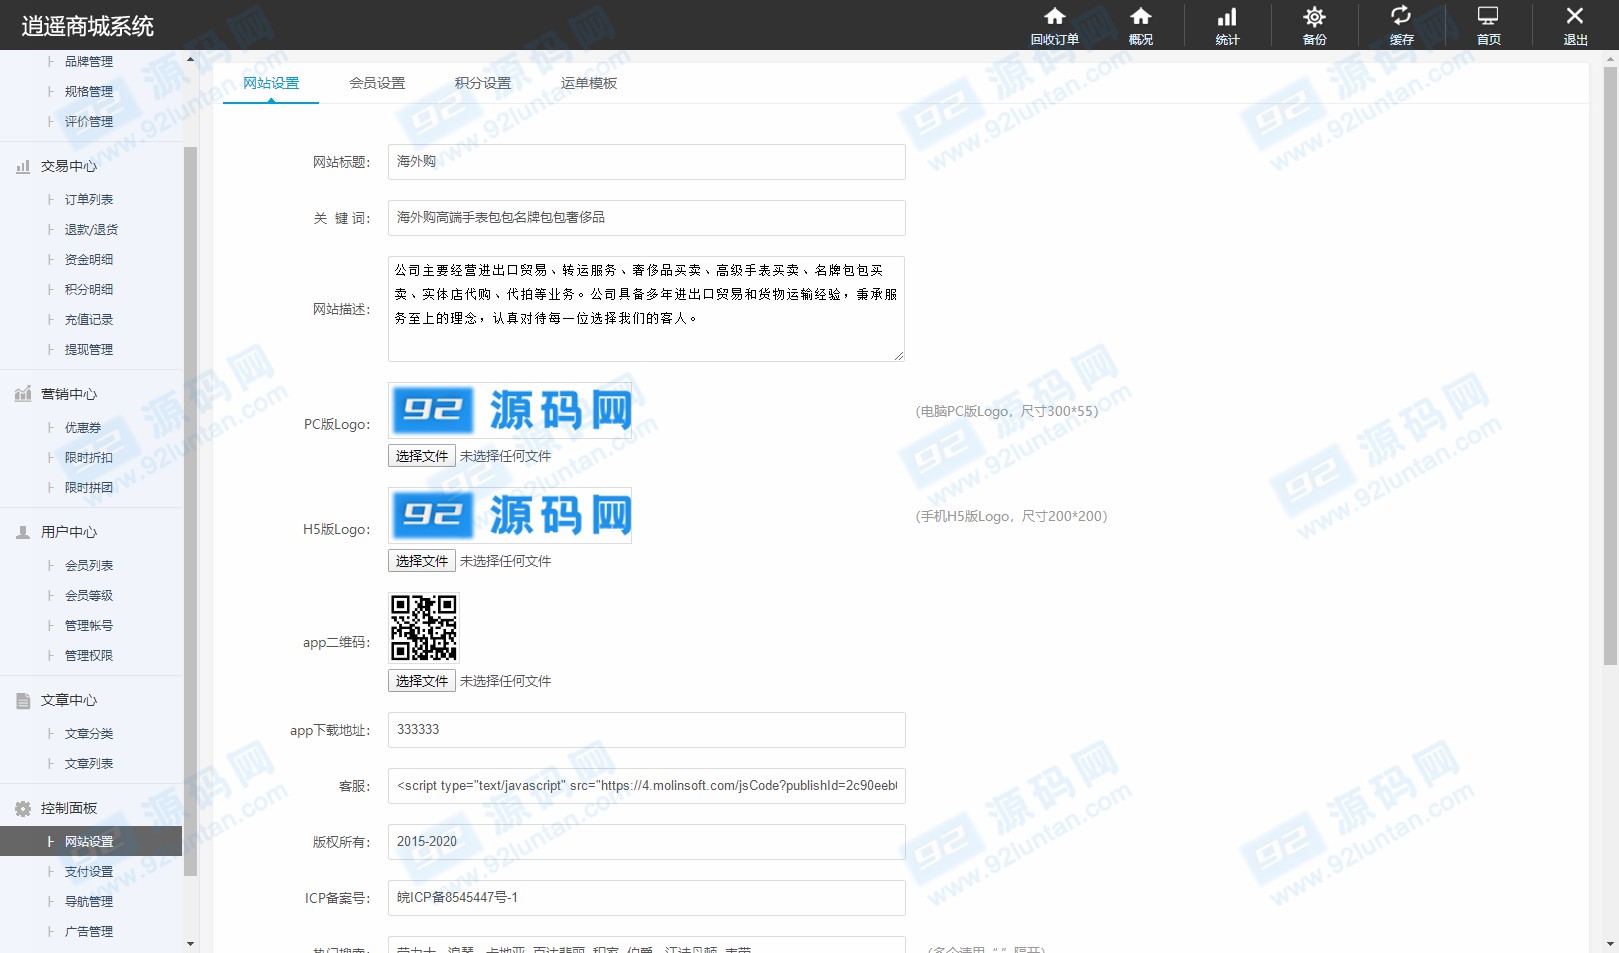
Task: Open the 概况 overview icon
Action: point(1141,25)
